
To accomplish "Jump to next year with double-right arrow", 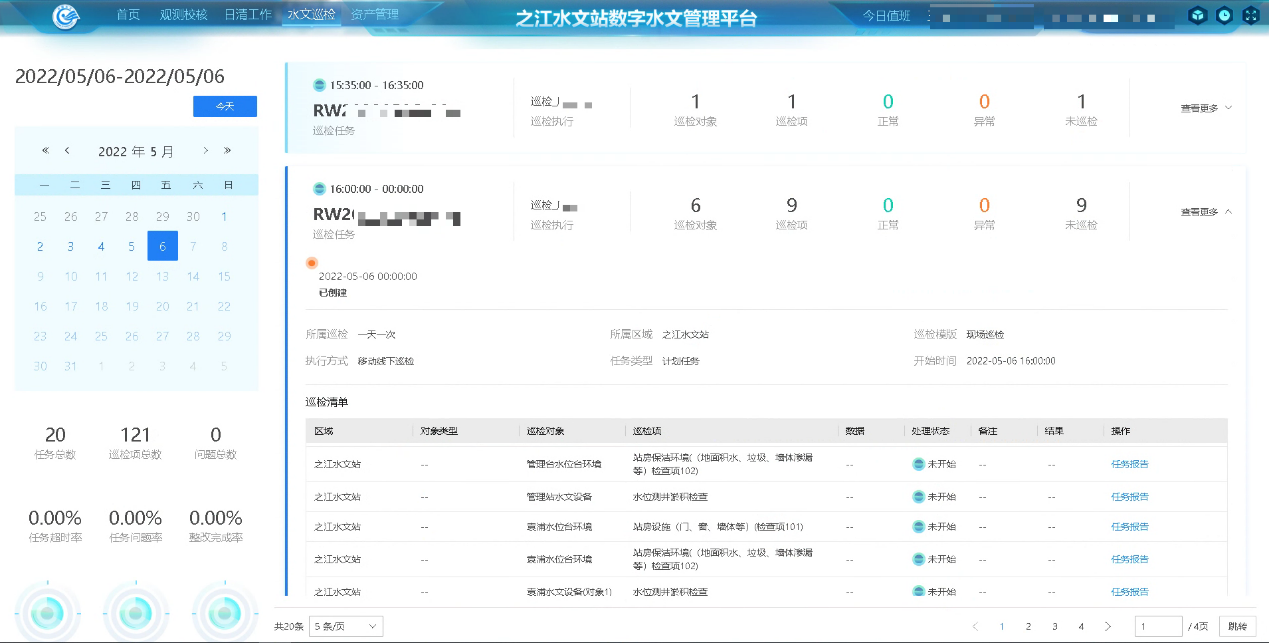I will [227, 151].
